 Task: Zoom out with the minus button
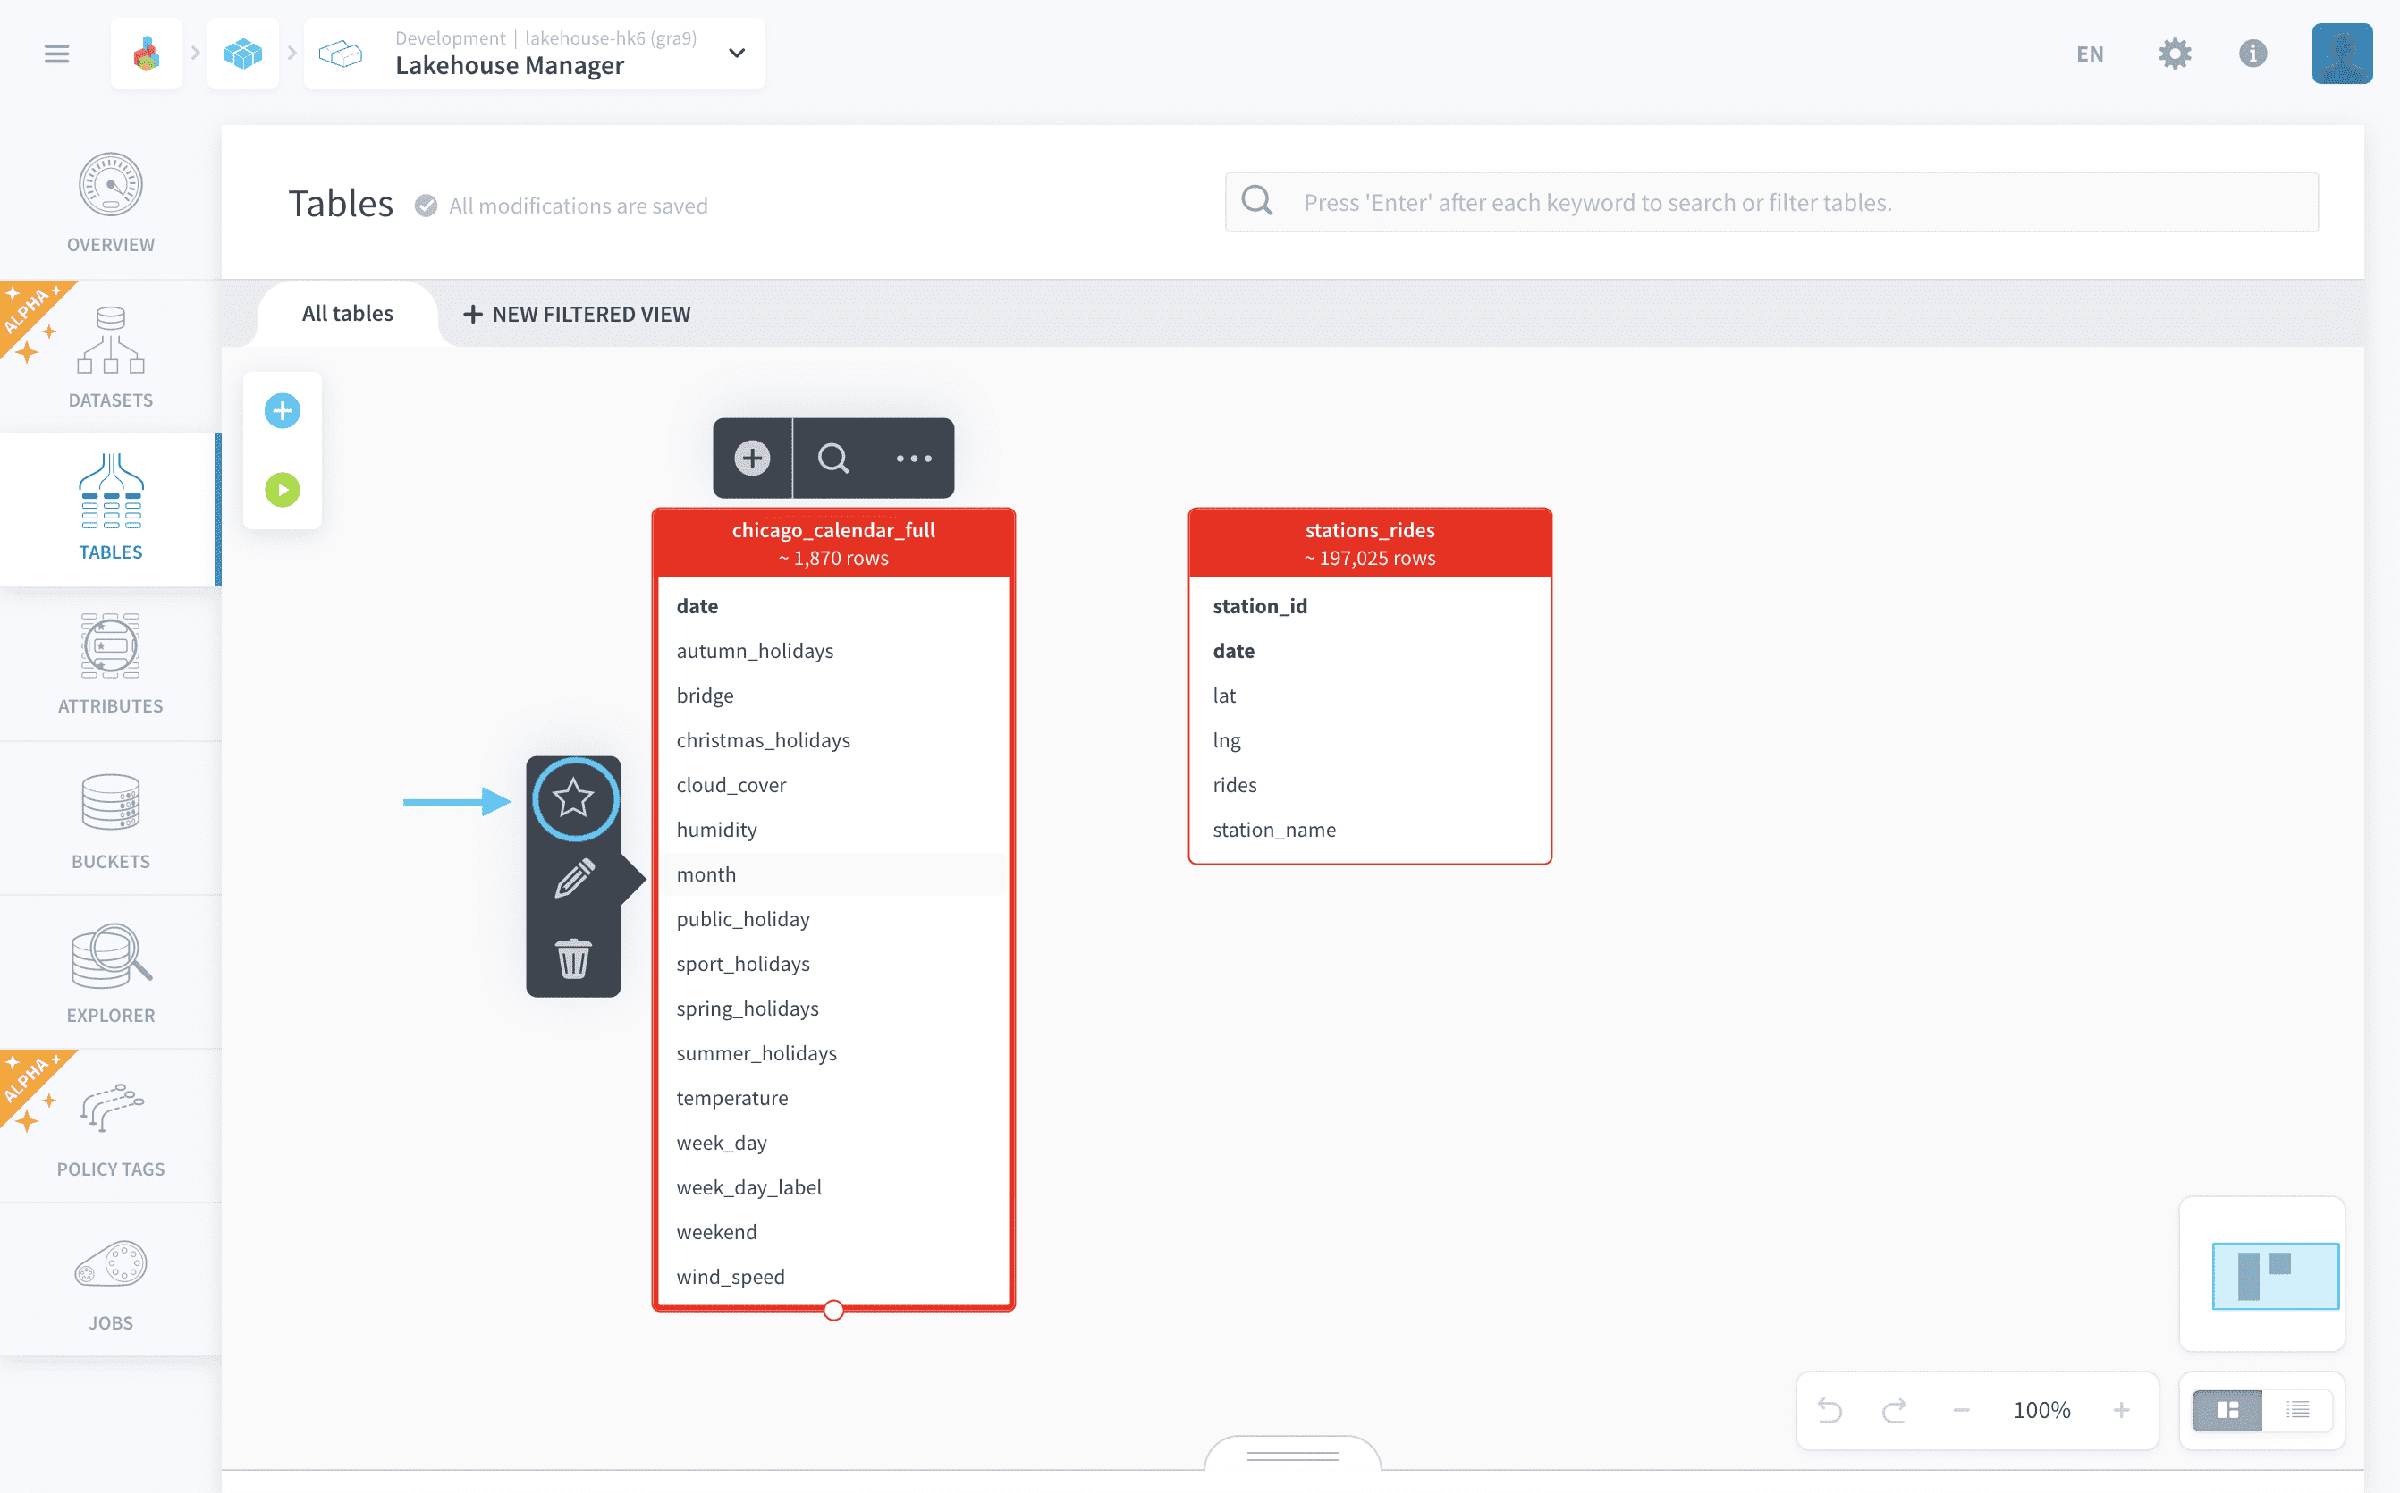coord(1961,1410)
